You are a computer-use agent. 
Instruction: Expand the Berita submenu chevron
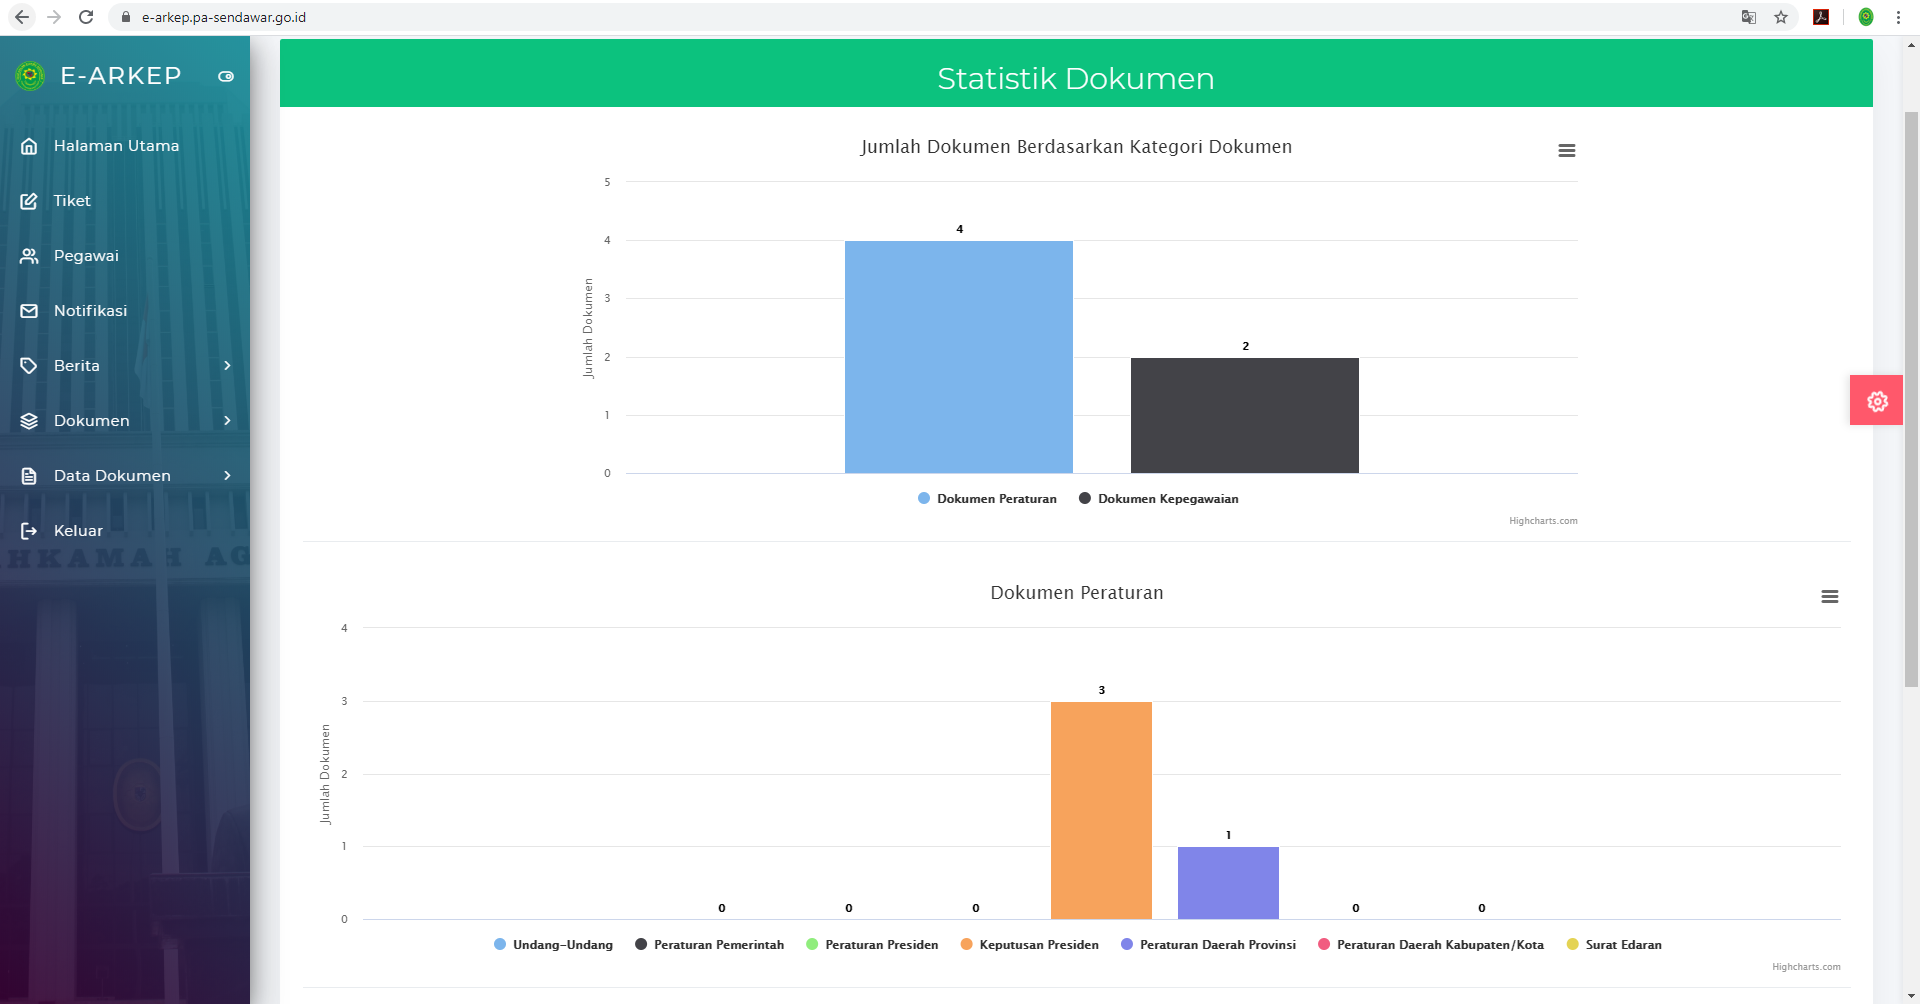[227, 366]
